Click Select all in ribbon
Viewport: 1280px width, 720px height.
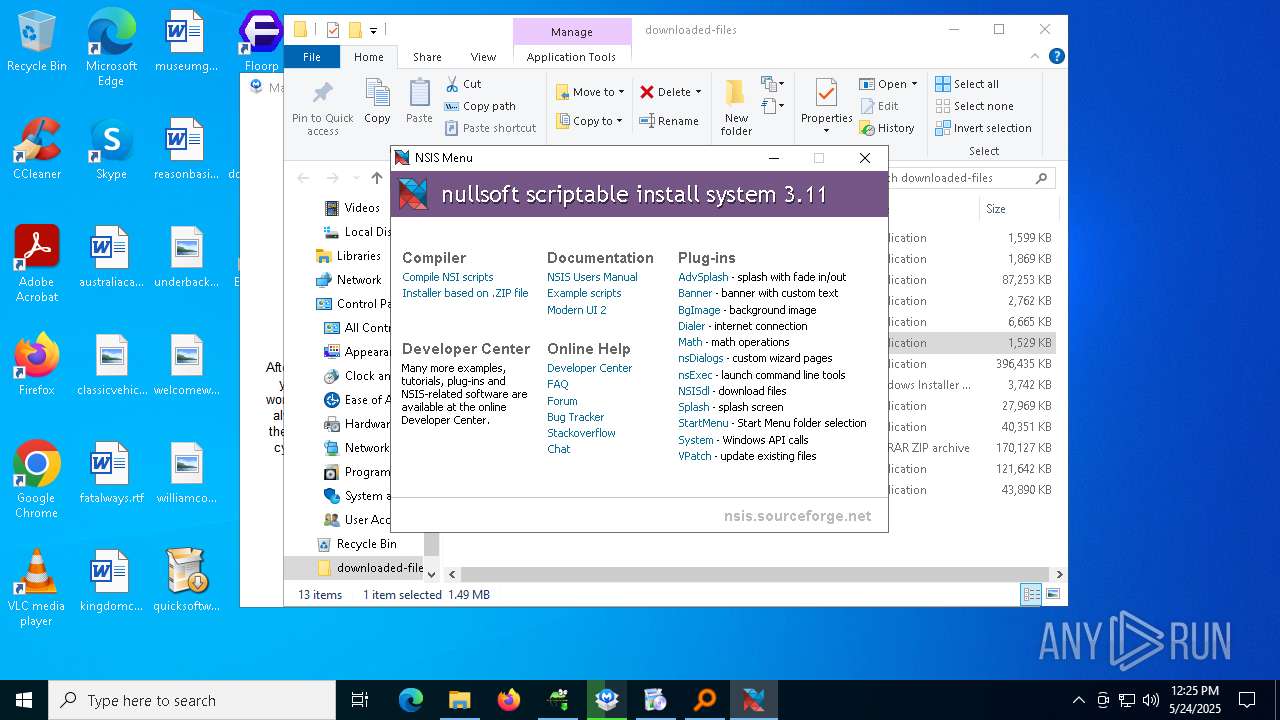coord(967,84)
